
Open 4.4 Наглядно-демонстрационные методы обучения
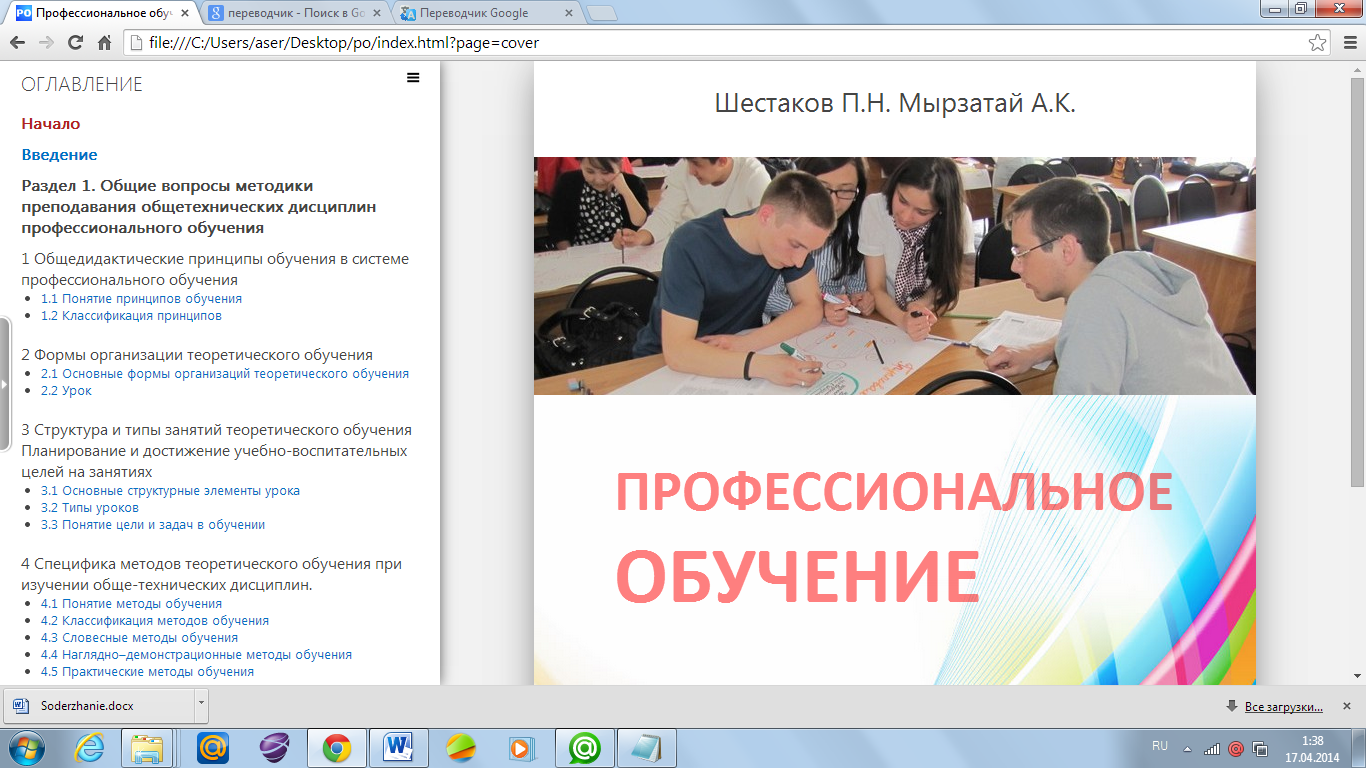point(196,655)
